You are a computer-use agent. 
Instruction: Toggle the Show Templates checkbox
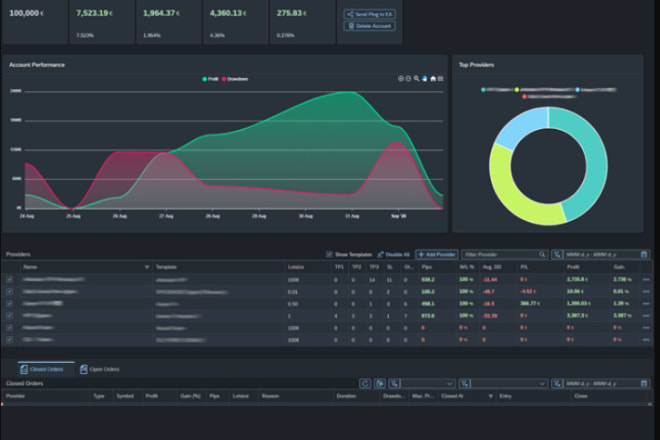tap(329, 254)
